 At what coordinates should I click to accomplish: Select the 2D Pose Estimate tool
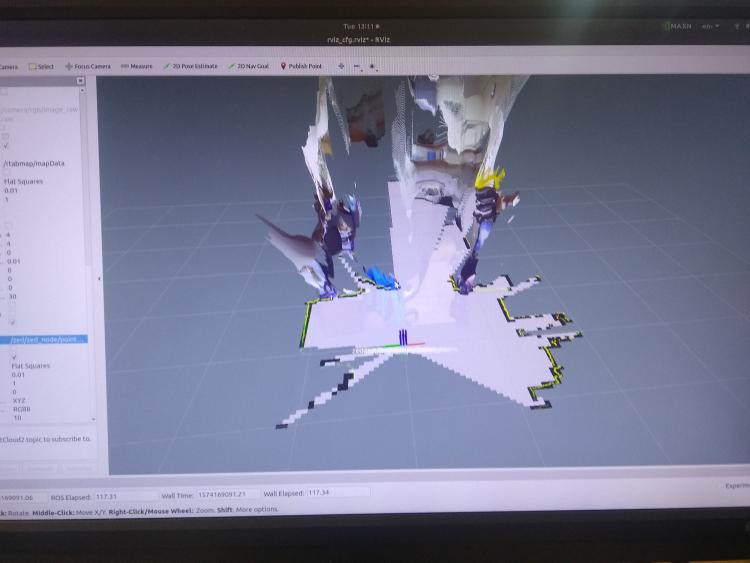point(190,67)
